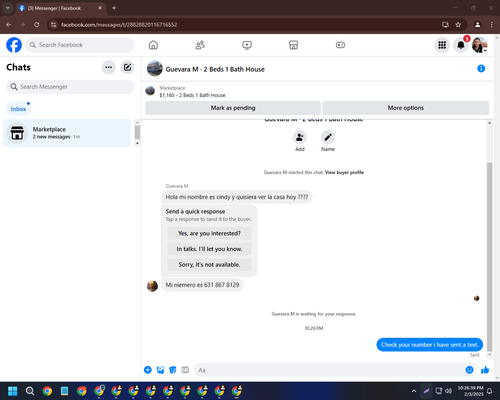Click the Marketplace listing thumbnail under header
Screen dimensions: 500x400
(x=150, y=91)
